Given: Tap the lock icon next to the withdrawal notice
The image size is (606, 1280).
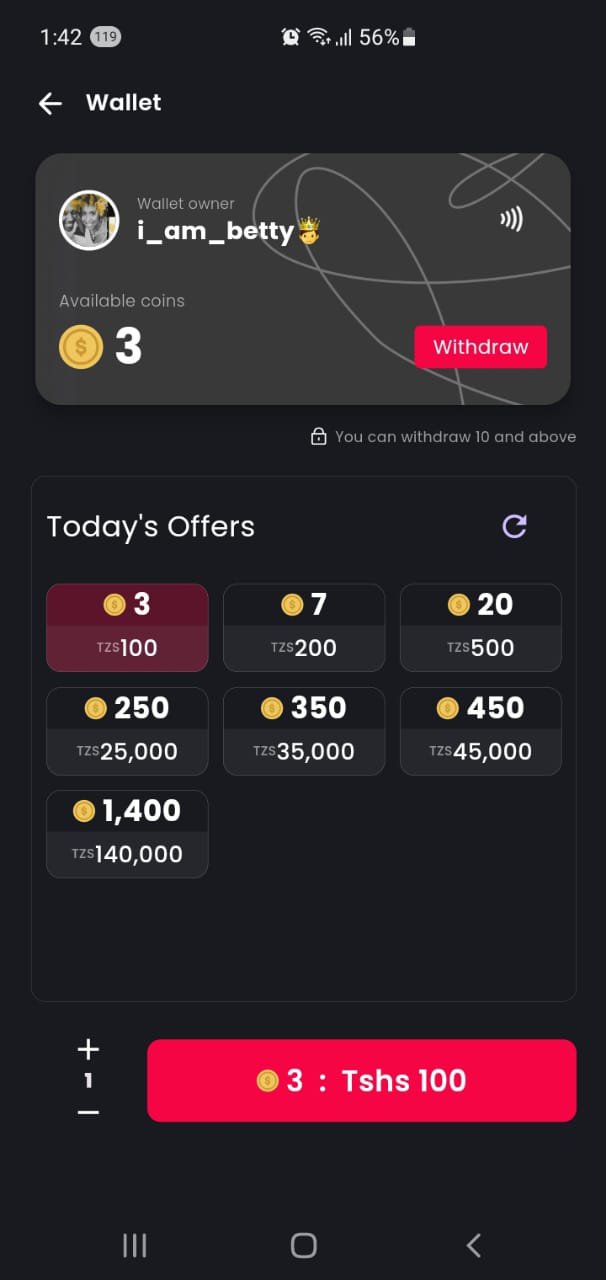Looking at the screenshot, I should click(x=318, y=437).
